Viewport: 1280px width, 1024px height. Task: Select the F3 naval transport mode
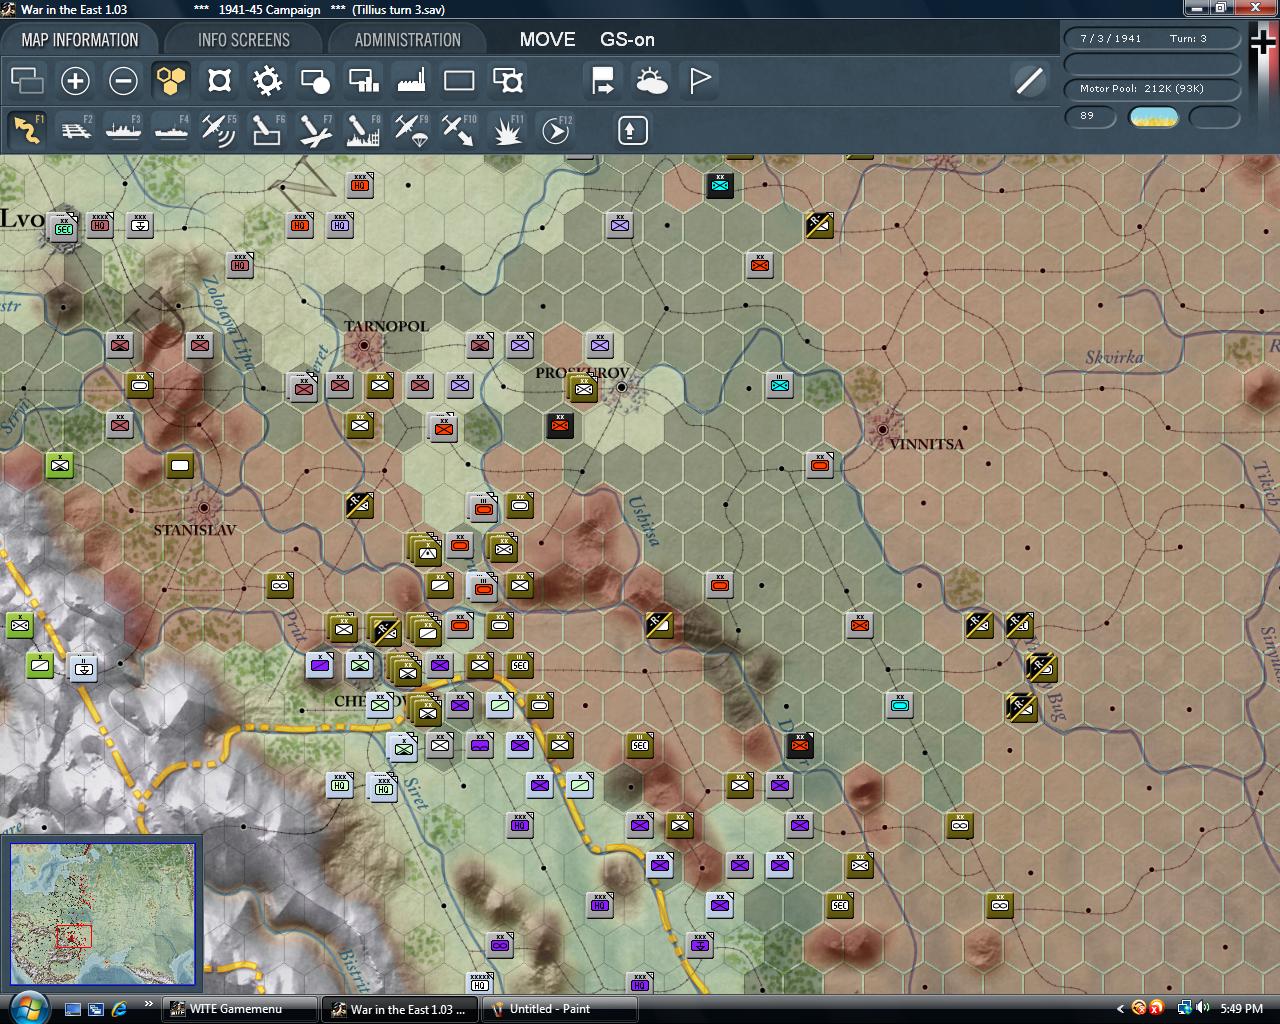pos(123,130)
